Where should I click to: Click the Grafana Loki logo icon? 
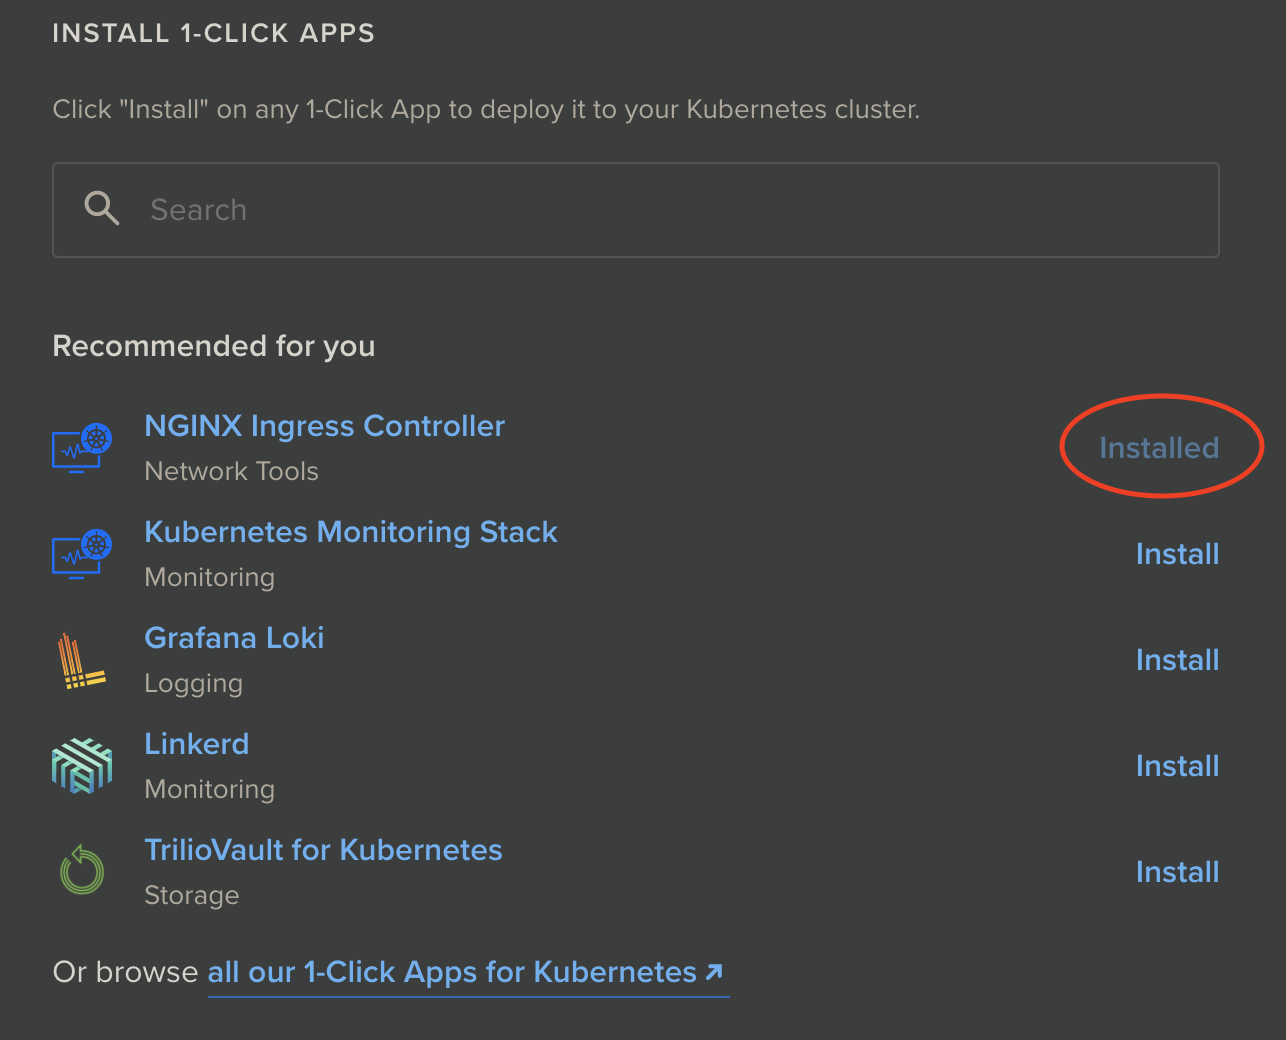point(82,661)
